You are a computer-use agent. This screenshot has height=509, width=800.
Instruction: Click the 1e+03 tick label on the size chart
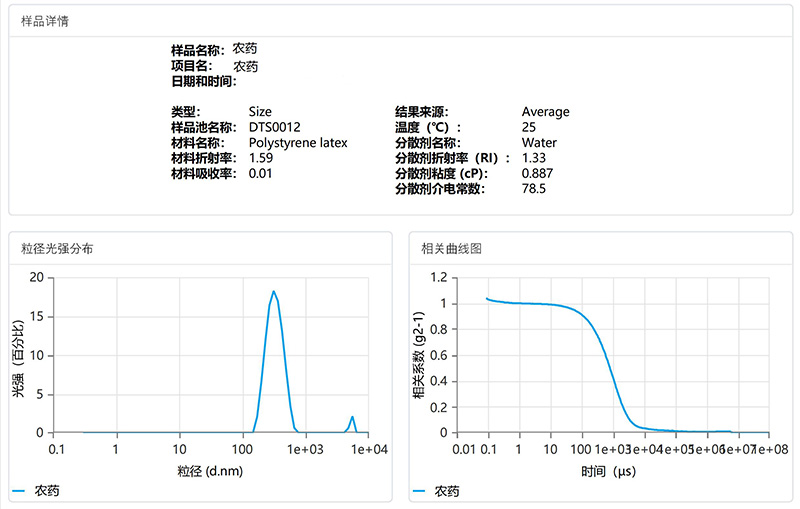click(306, 449)
